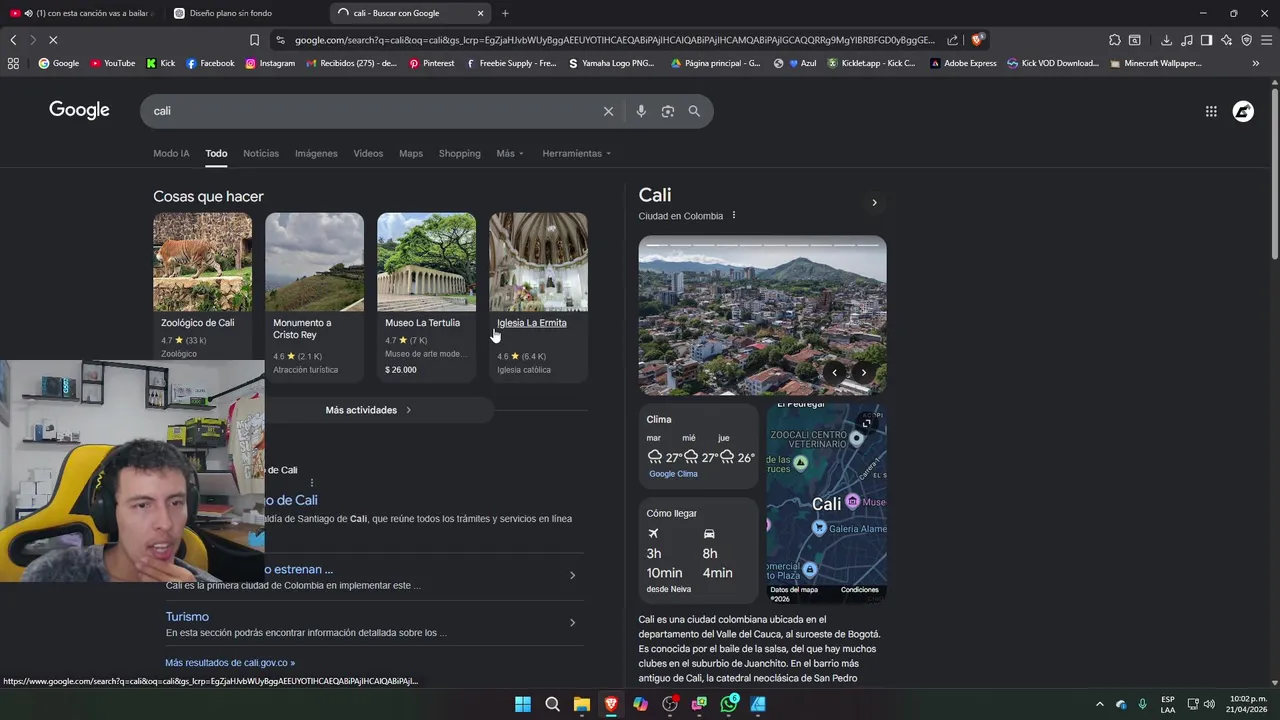Toggle the browser sidebar panel

pos(1207,40)
